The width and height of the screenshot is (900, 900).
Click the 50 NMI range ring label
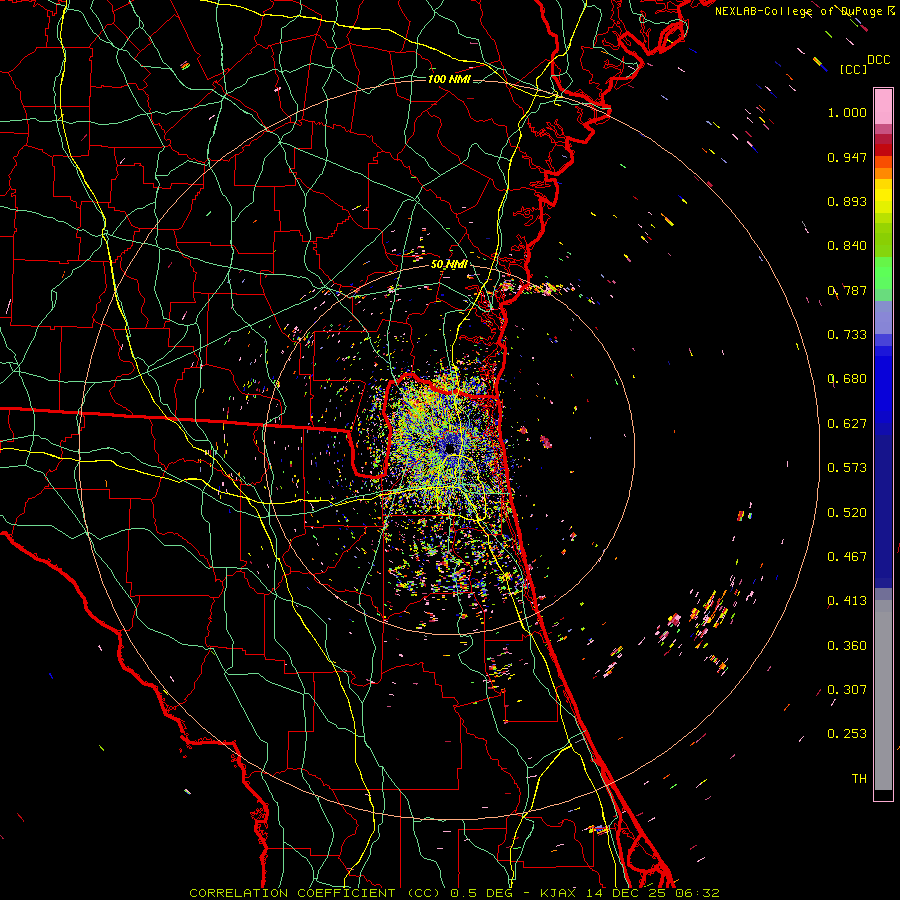(x=449, y=265)
